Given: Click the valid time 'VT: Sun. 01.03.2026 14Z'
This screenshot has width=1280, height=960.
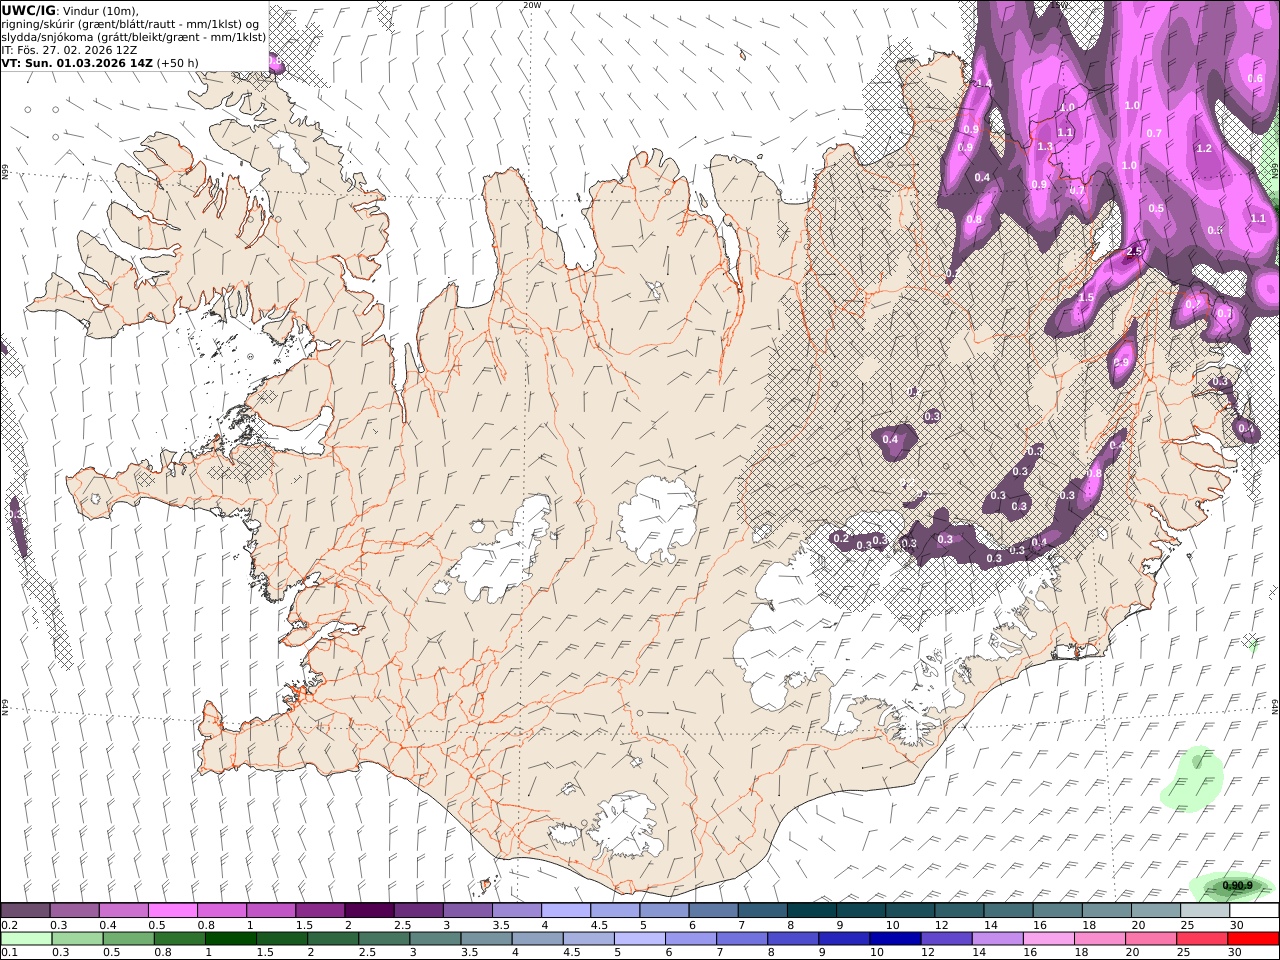Looking at the screenshot, I should [77, 62].
